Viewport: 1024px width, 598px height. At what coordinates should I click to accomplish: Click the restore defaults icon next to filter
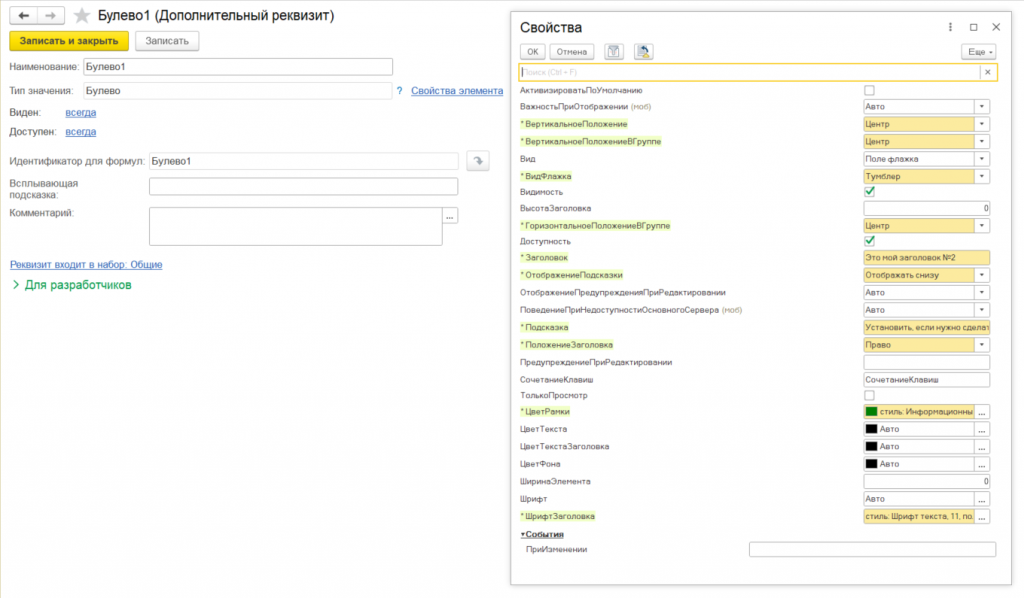pos(643,51)
